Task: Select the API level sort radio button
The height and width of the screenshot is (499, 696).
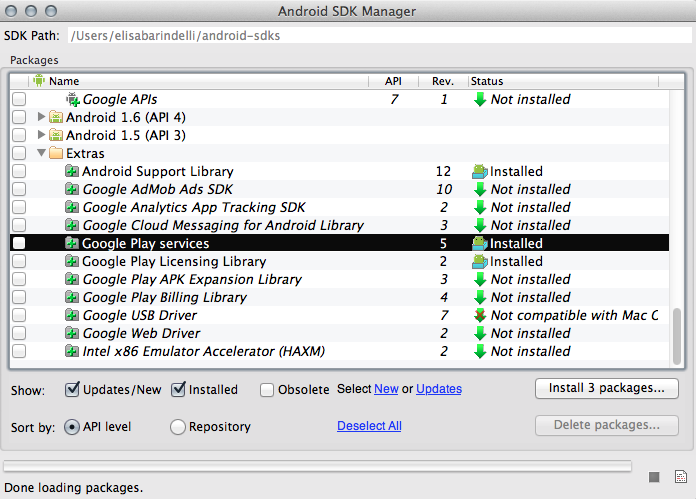Action: (x=72, y=427)
